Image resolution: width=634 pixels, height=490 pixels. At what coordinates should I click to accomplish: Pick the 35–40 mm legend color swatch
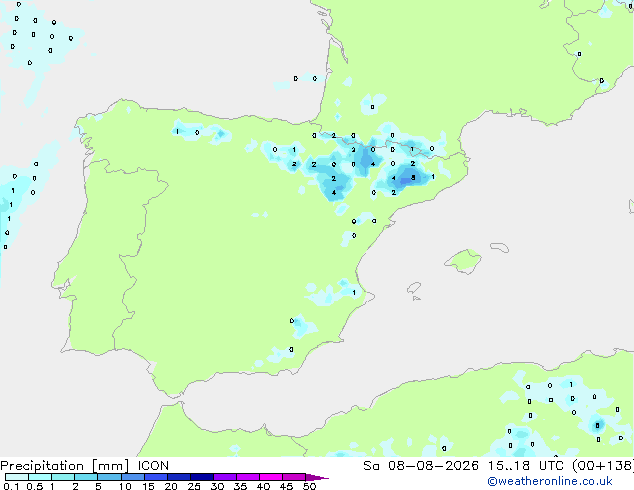pyautogui.click(x=247, y=477)
